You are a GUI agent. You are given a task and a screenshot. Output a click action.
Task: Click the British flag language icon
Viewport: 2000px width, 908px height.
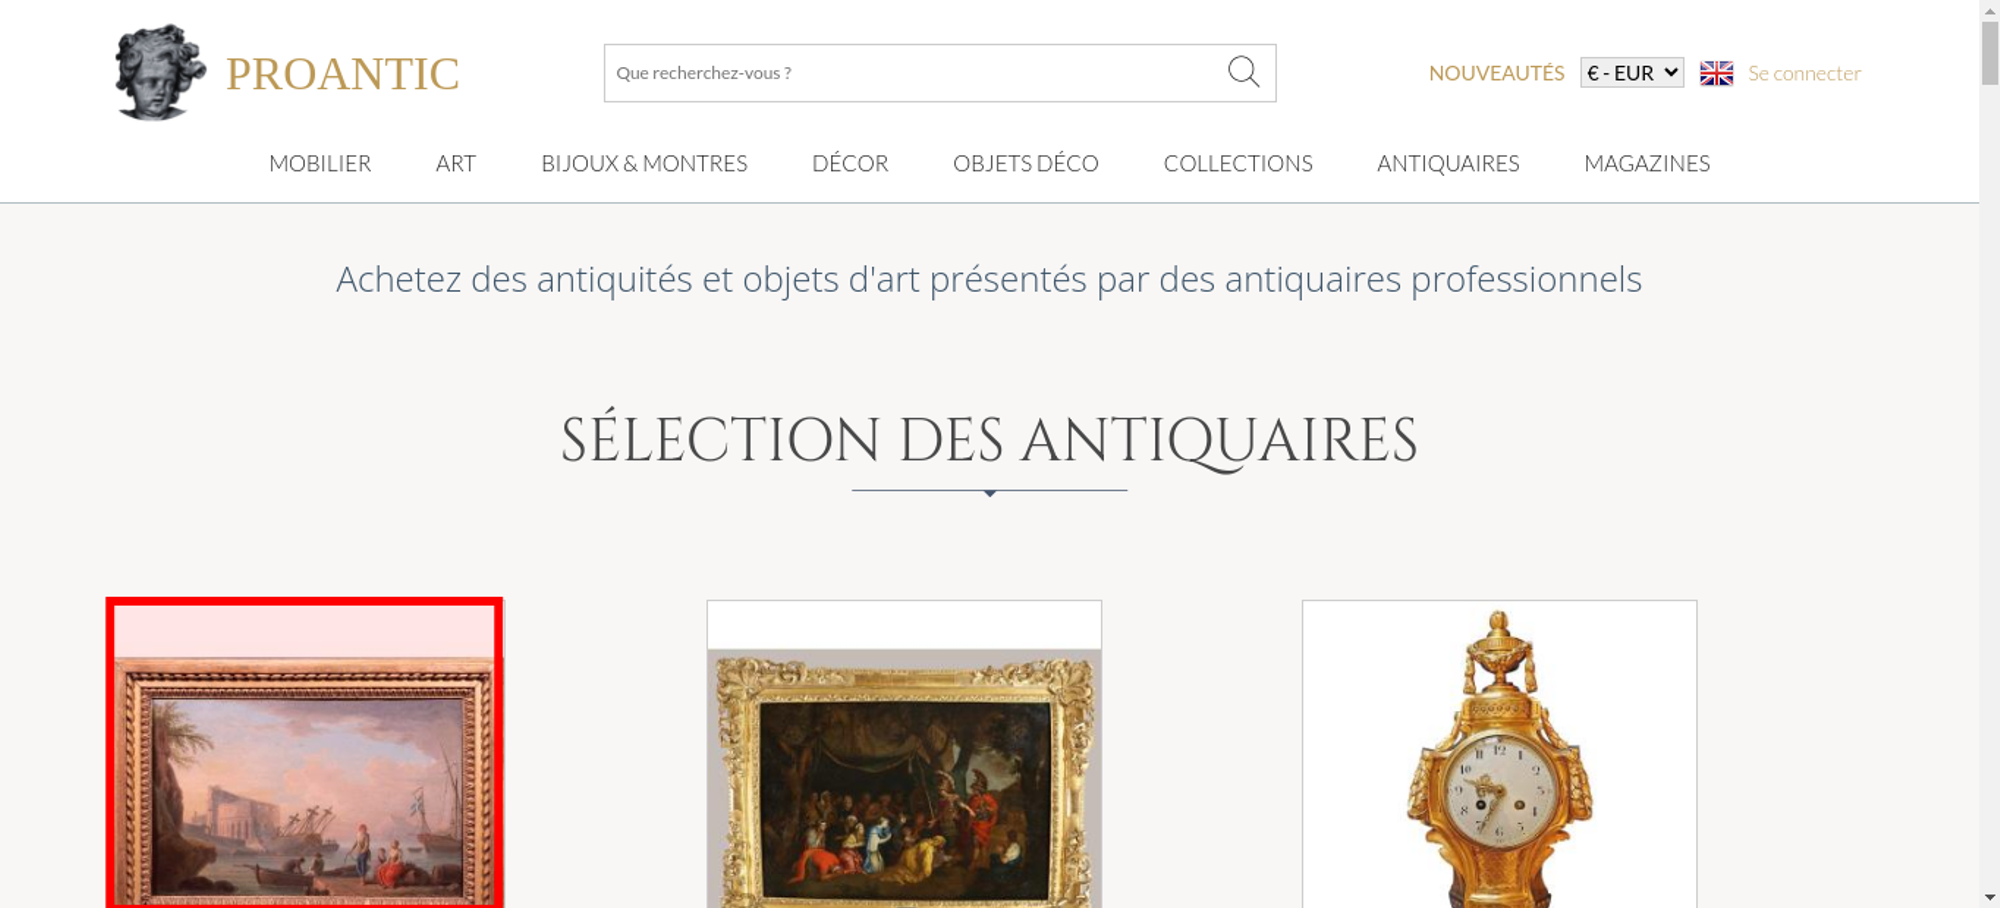pos(1716,73)
